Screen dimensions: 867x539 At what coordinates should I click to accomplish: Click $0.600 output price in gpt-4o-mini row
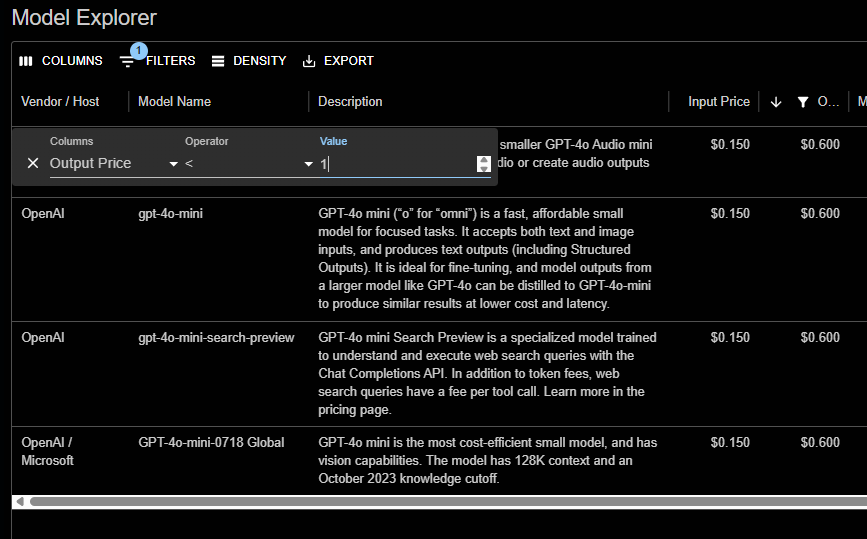820,213
